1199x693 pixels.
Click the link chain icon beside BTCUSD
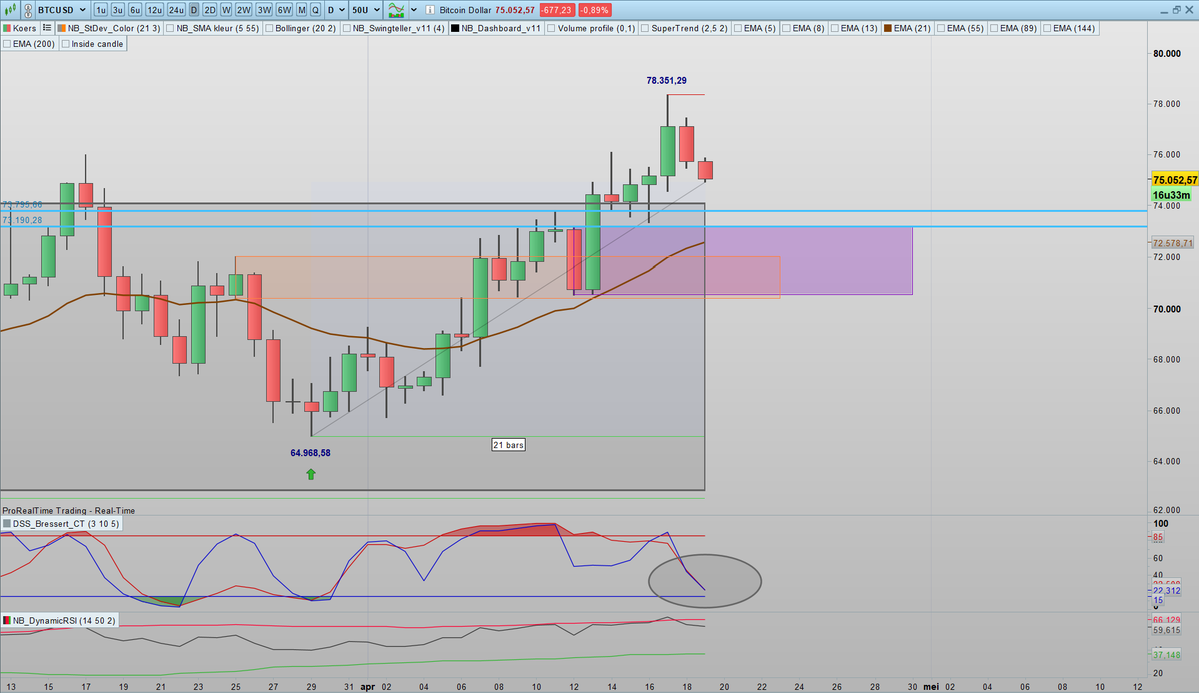click(x=28, y=10)
